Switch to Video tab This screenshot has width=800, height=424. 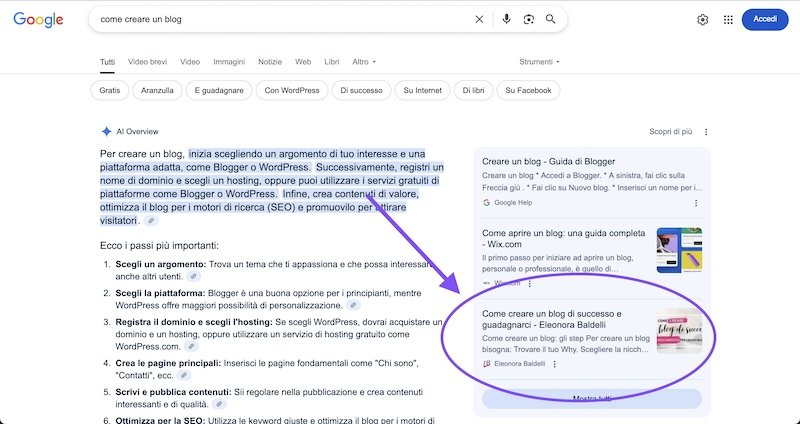(190, 62)
